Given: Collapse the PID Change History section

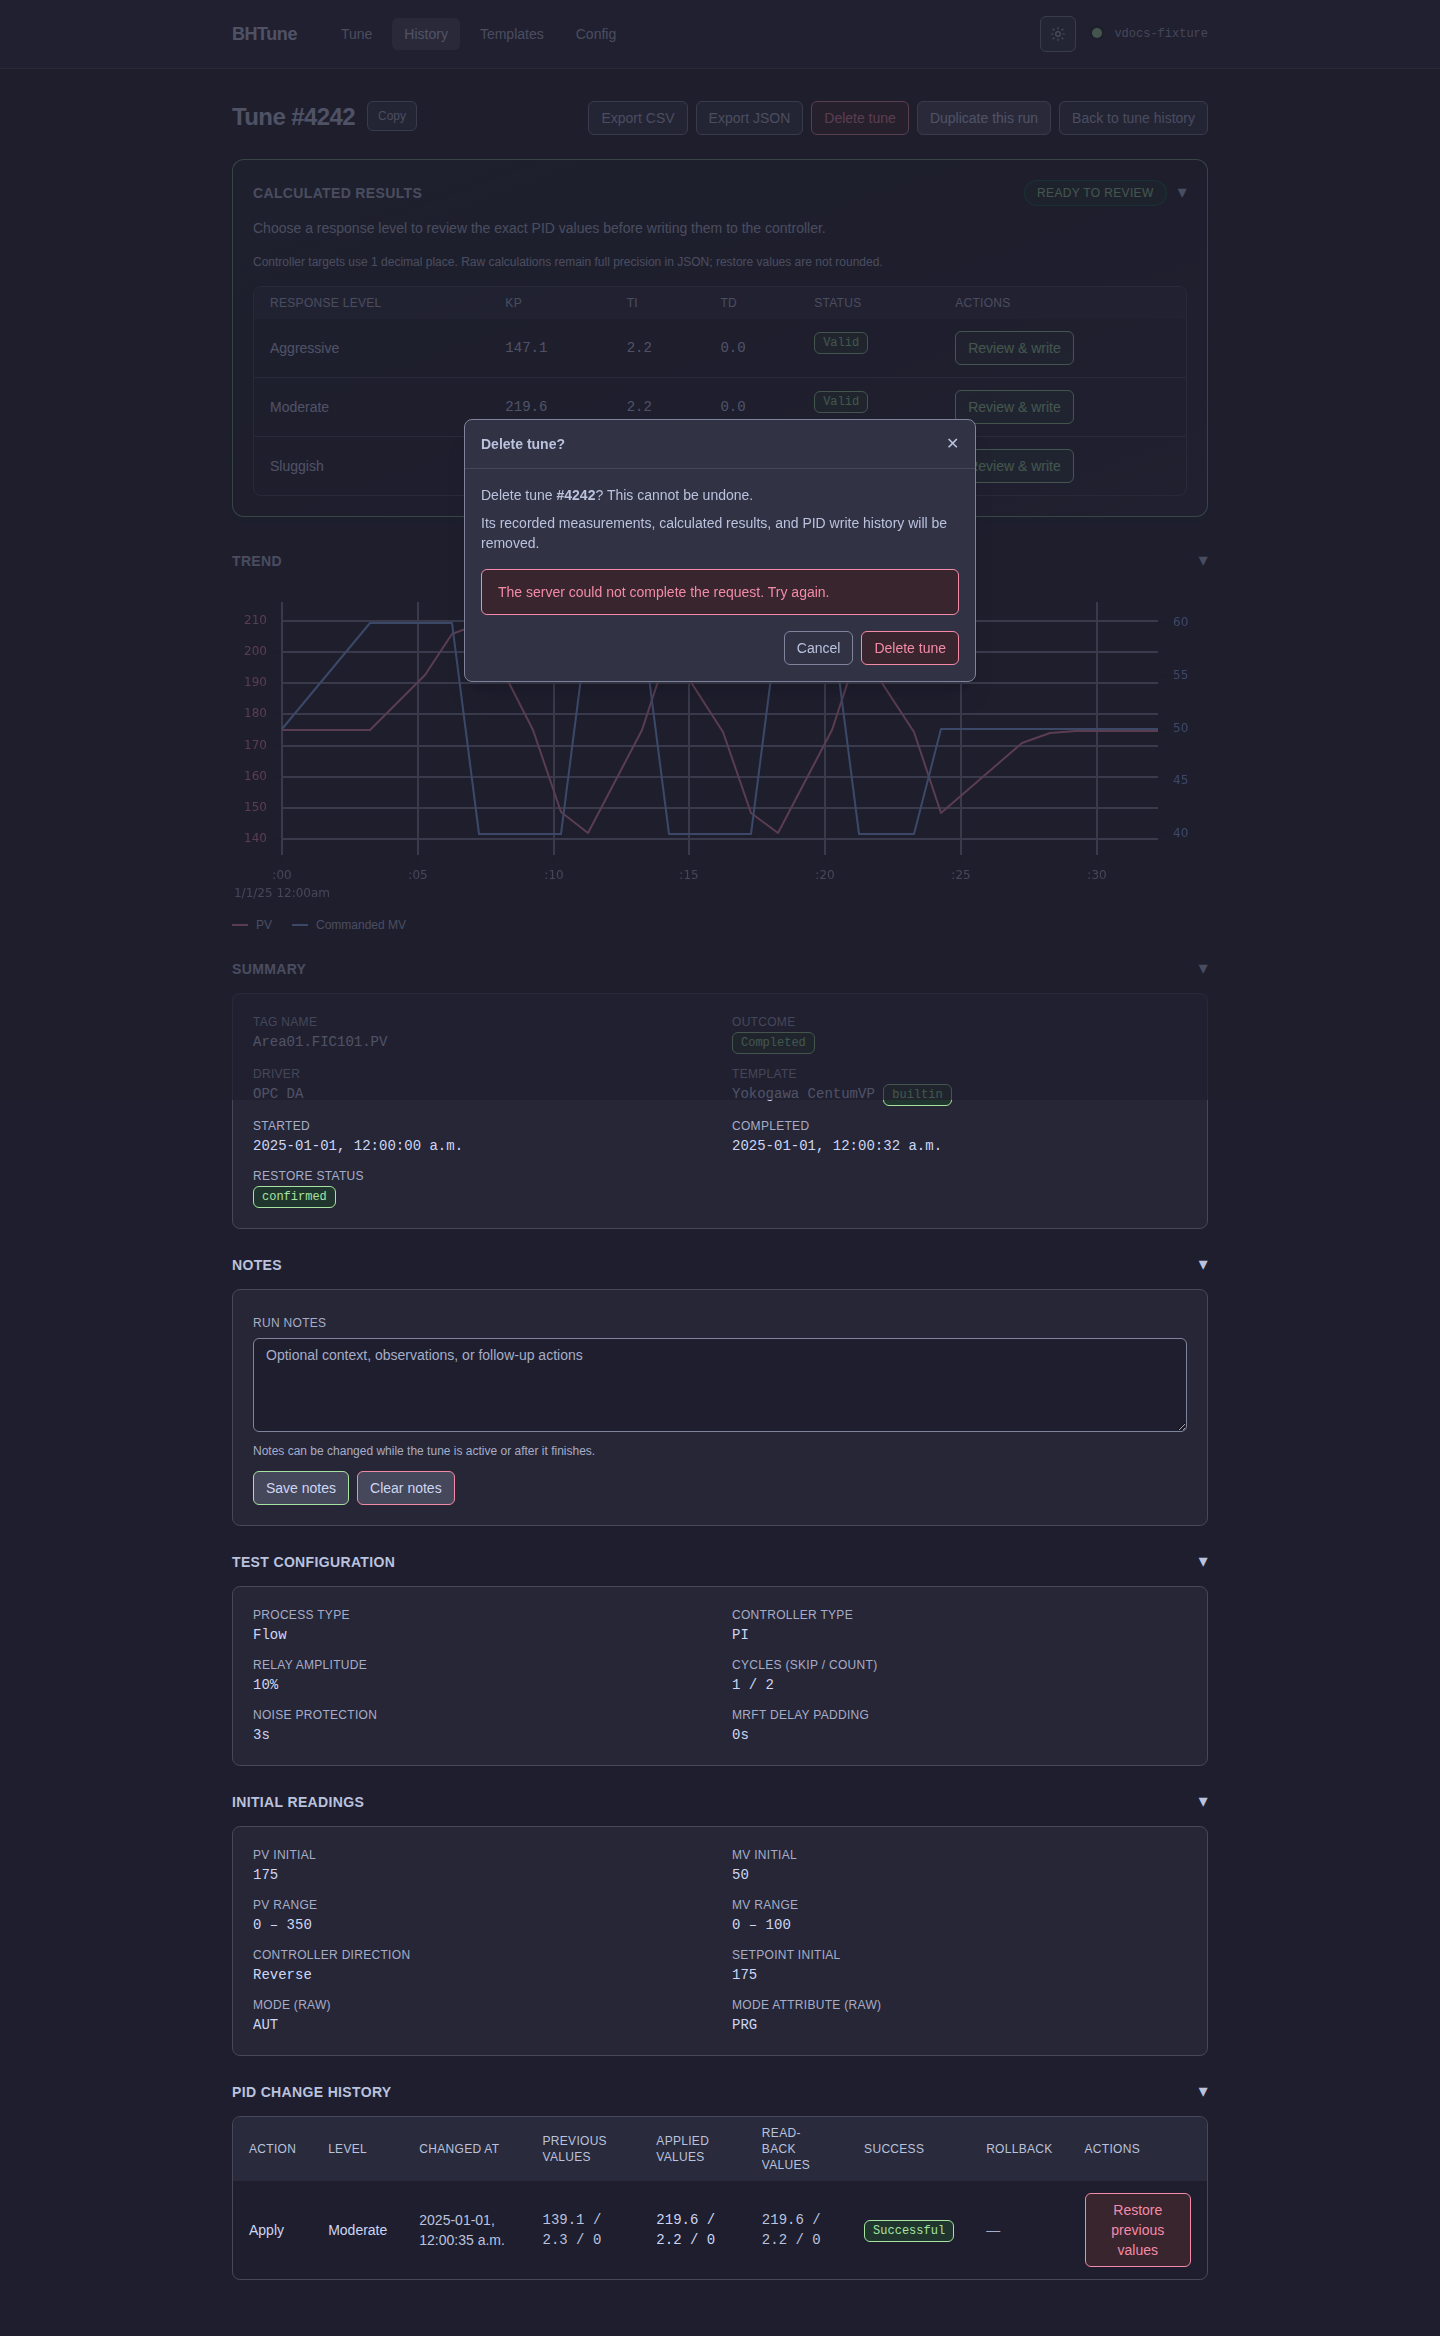Looking at the screenshot, I should [x=1203, y=2092].
